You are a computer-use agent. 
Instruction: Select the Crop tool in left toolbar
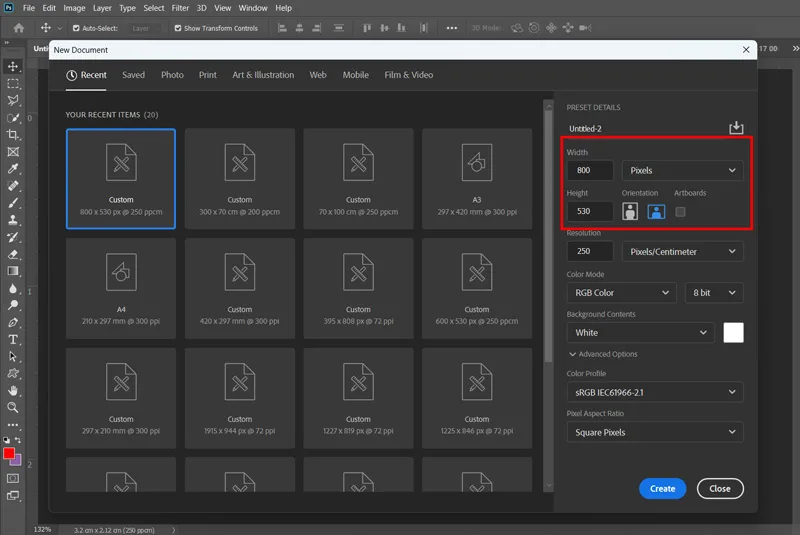click(13, 135)
